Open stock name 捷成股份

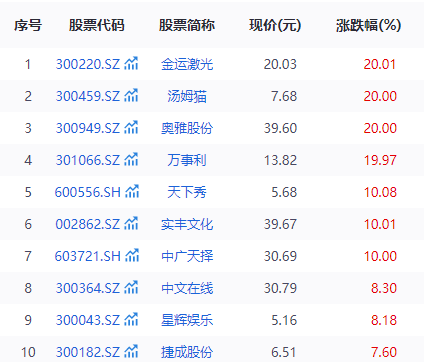187,352
